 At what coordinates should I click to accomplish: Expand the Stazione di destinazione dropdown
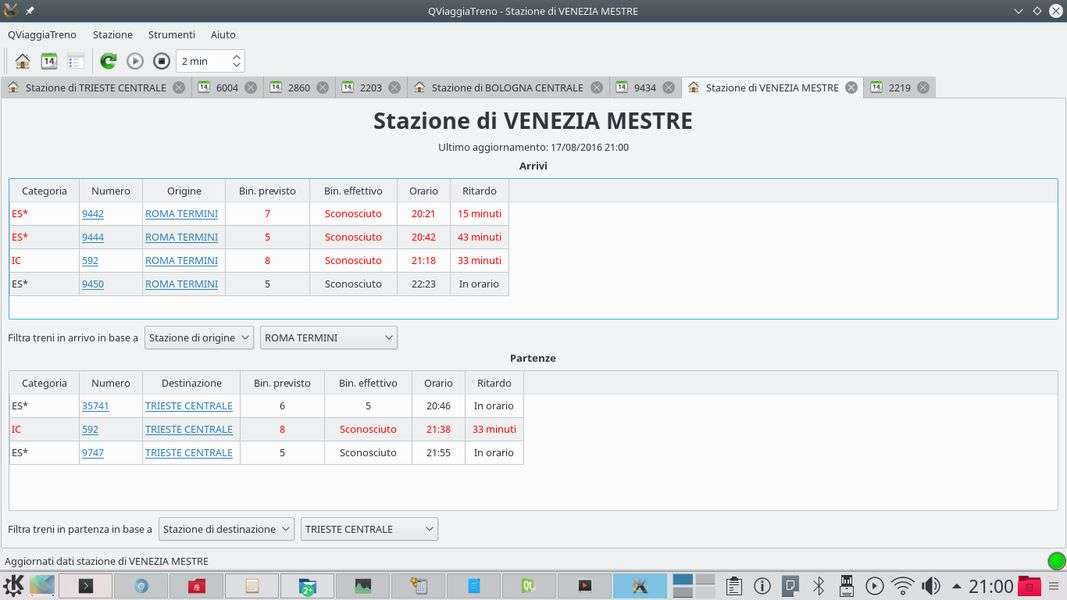click(x=226, y=529)
